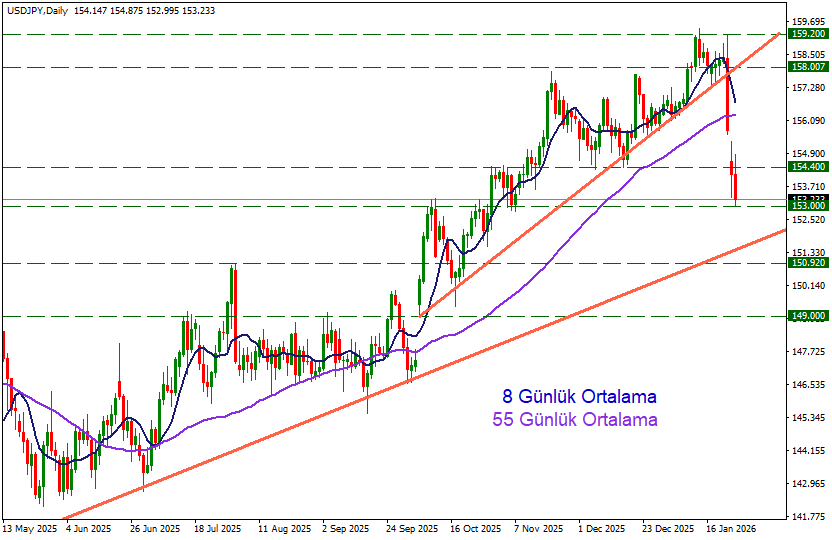
Task: Select the 154.400 horizontal level label
Action: coord(807,167)
